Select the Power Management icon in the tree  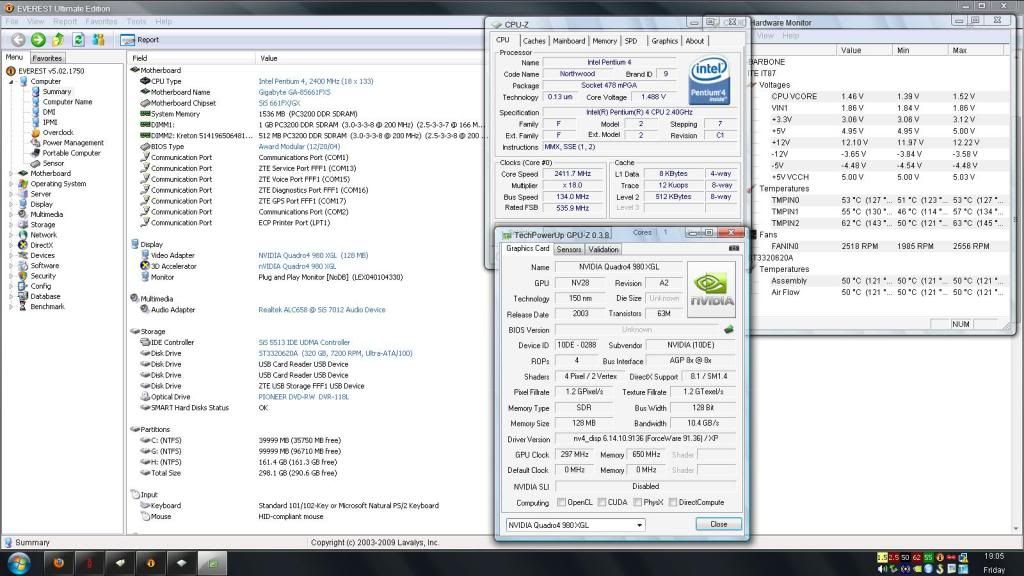point(36,143)
